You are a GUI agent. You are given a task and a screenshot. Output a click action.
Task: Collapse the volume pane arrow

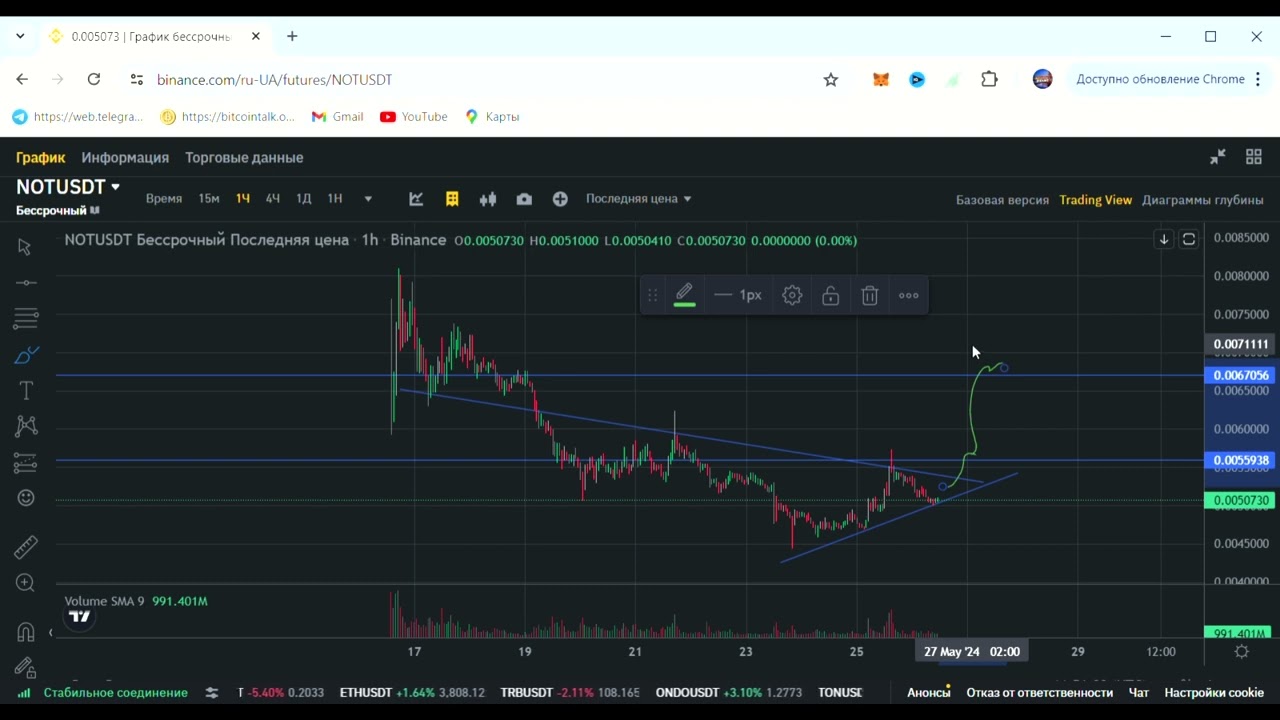[x=51, y=632]
